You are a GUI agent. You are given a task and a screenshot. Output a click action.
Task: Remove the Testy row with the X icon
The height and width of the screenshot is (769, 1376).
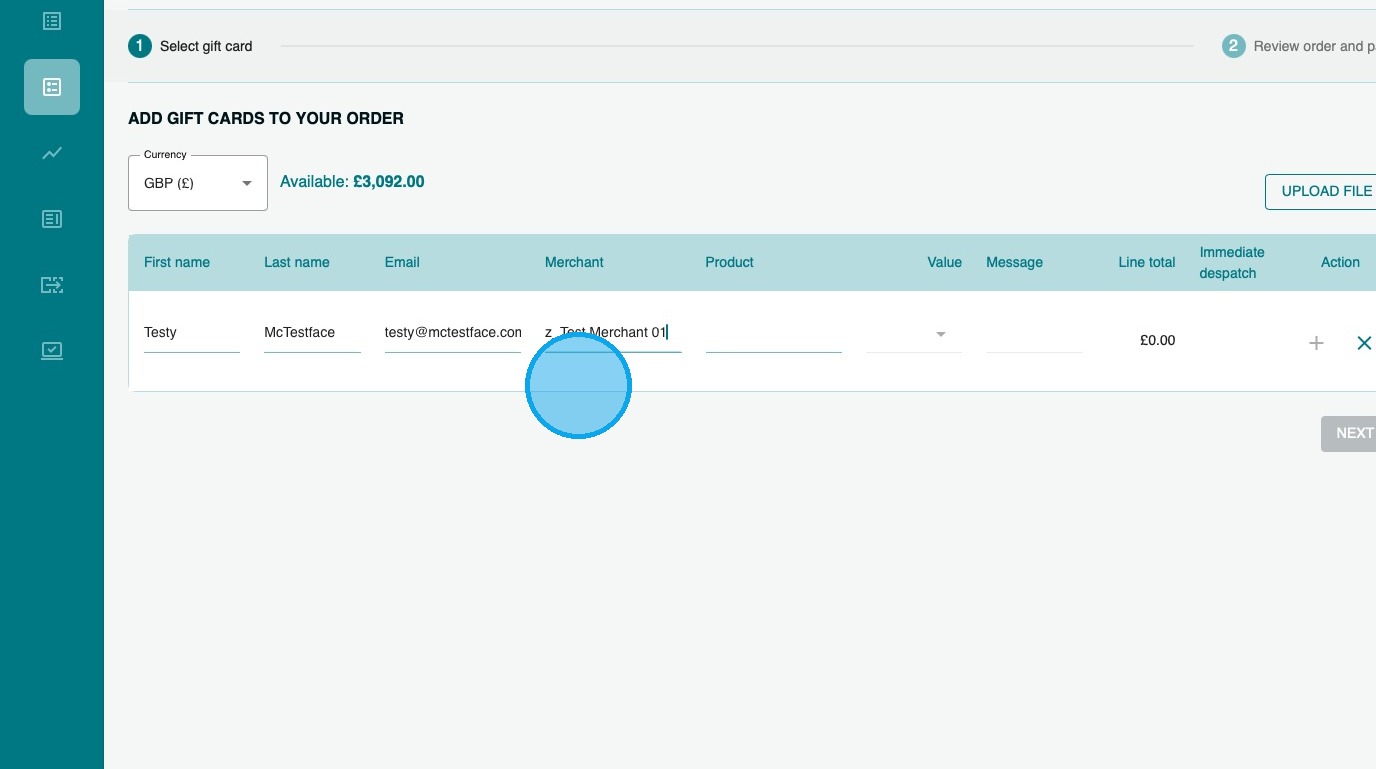(1364, 343)
